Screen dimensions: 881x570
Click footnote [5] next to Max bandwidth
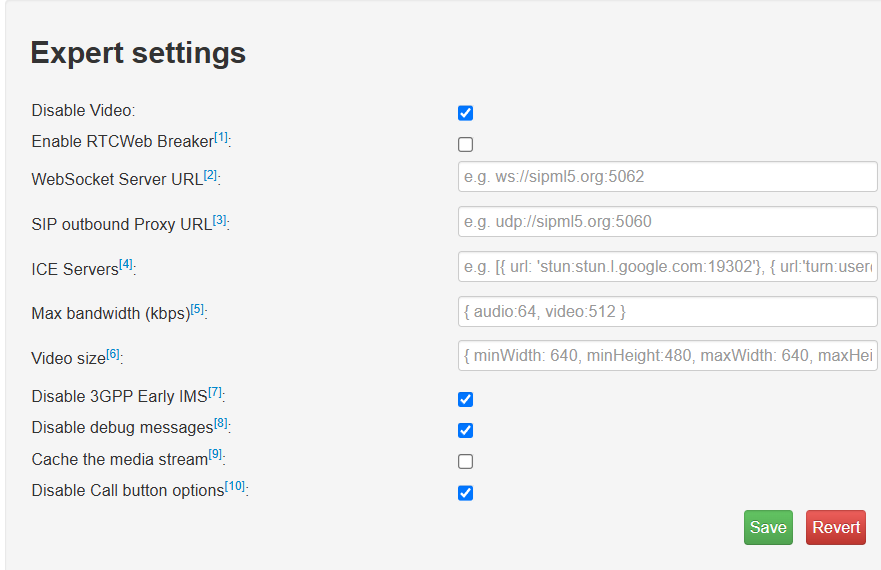(197, 310)
